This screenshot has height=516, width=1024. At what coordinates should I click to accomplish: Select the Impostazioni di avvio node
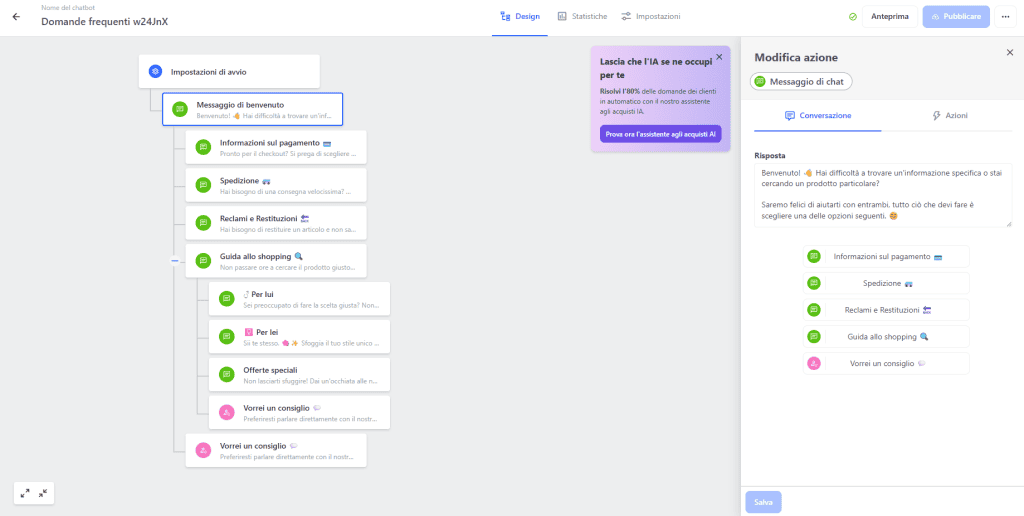(x=229, y=72)
